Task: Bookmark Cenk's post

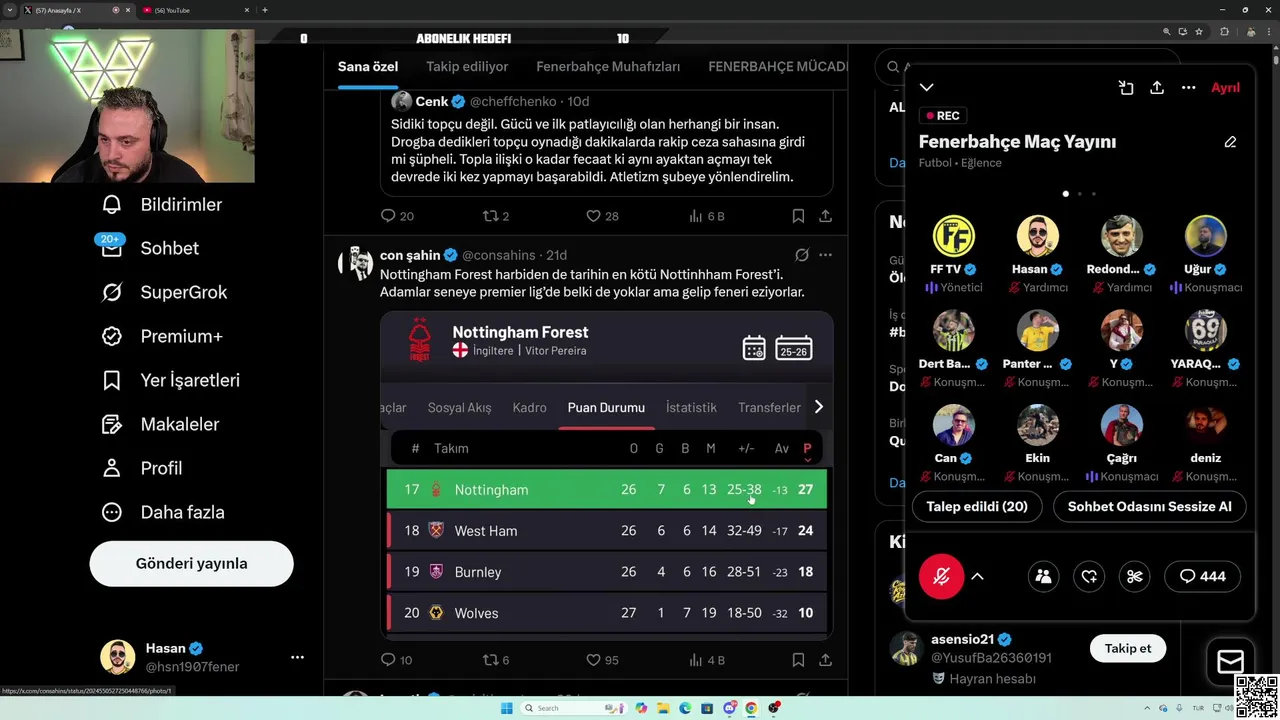Action: pos(798,216)
